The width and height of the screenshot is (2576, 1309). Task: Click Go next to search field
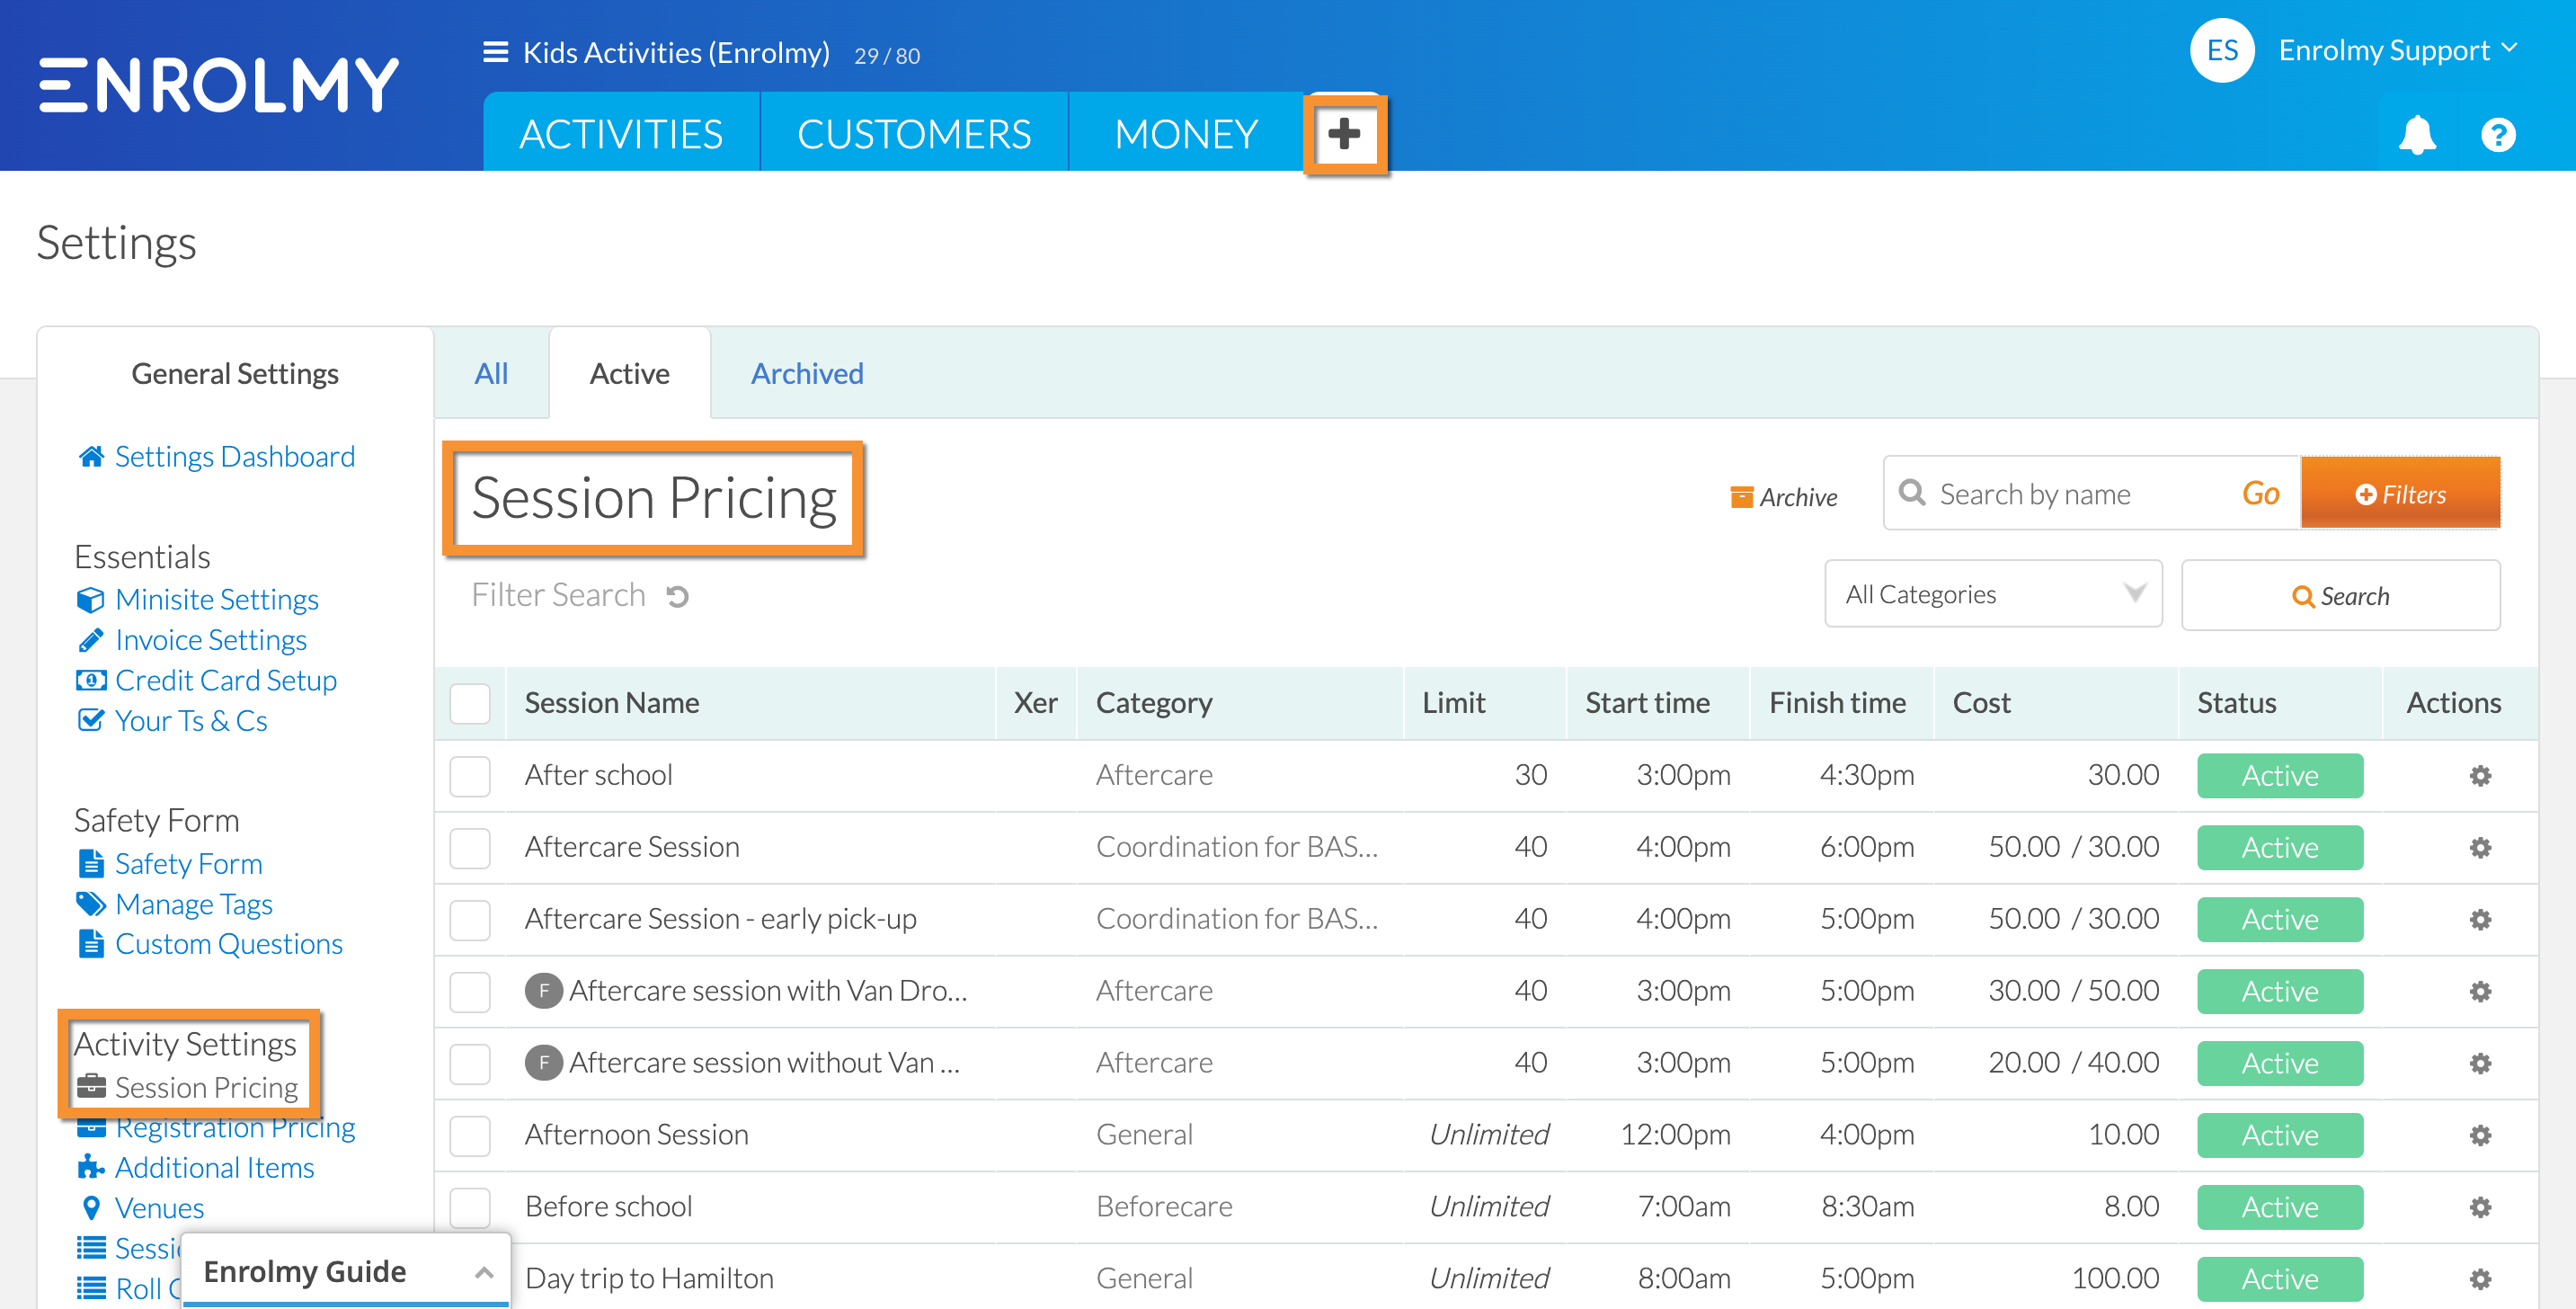[2260, 494]
